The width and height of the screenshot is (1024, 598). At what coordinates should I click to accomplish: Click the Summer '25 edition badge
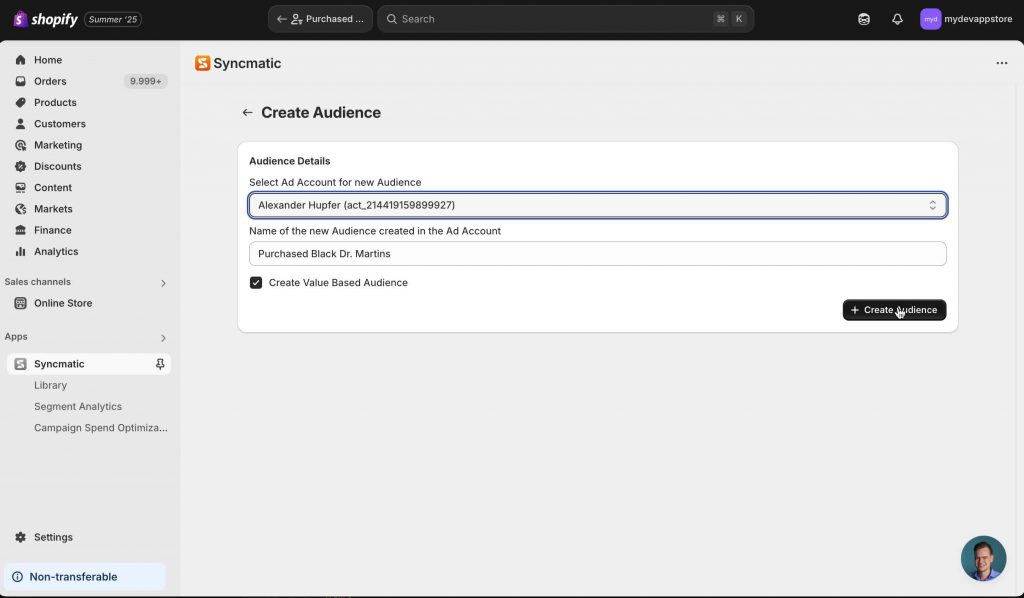(x=113, y=20)
